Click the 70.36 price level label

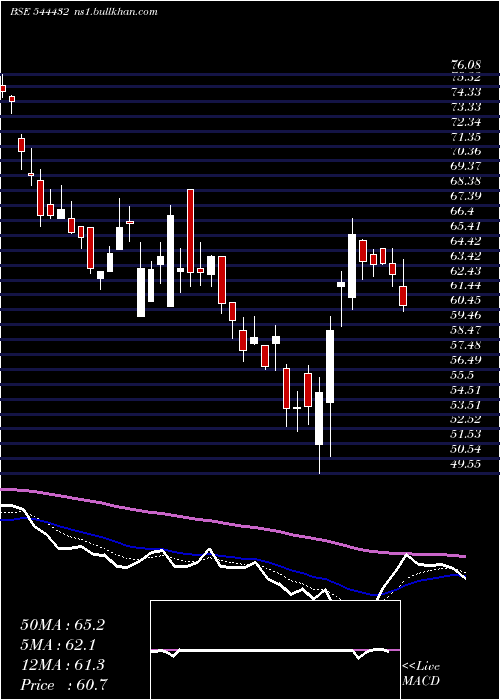(x=466, y=151)
